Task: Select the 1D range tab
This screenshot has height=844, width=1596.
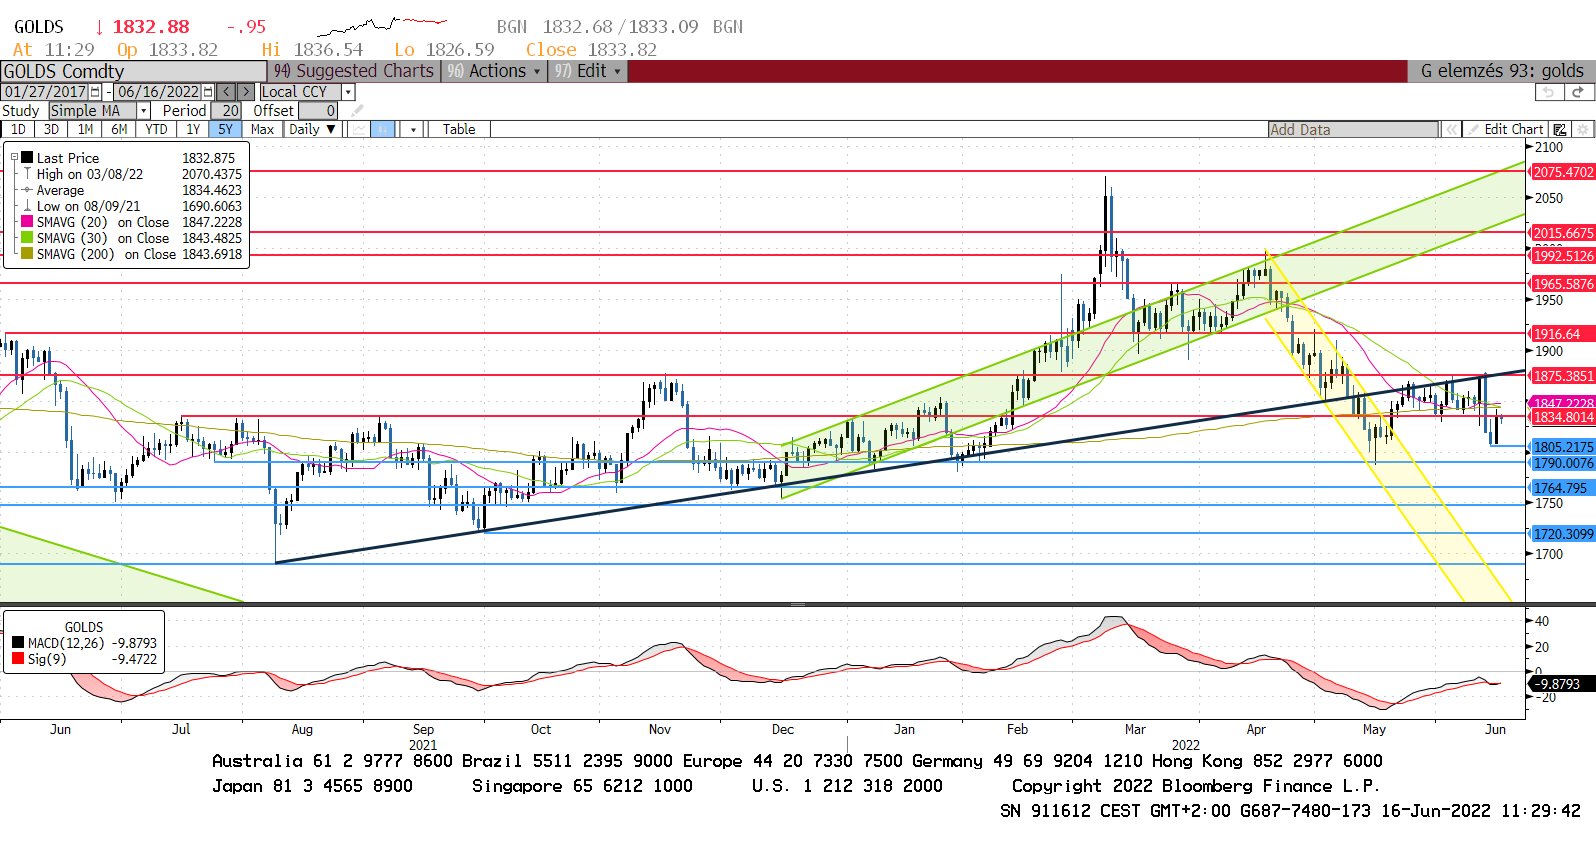Action: (18, 129)
